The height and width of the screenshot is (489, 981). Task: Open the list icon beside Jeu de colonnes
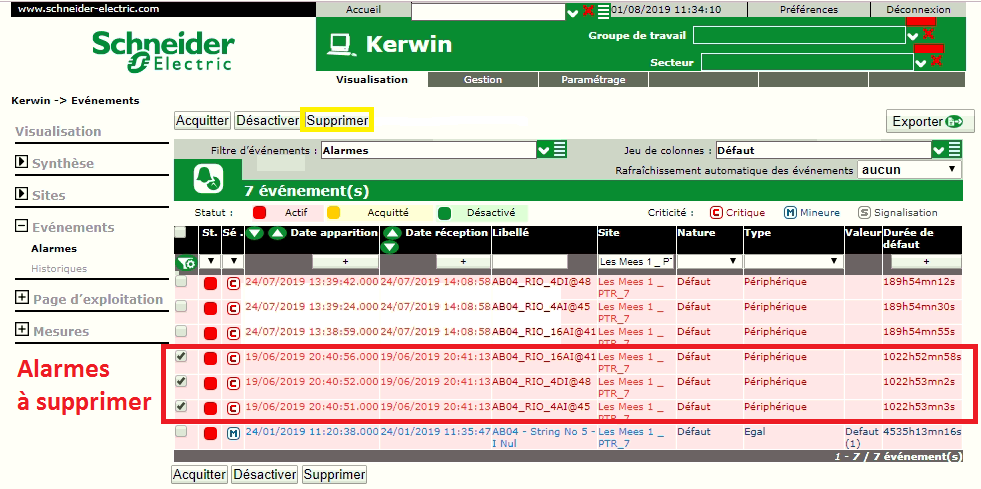coord(954,150)
